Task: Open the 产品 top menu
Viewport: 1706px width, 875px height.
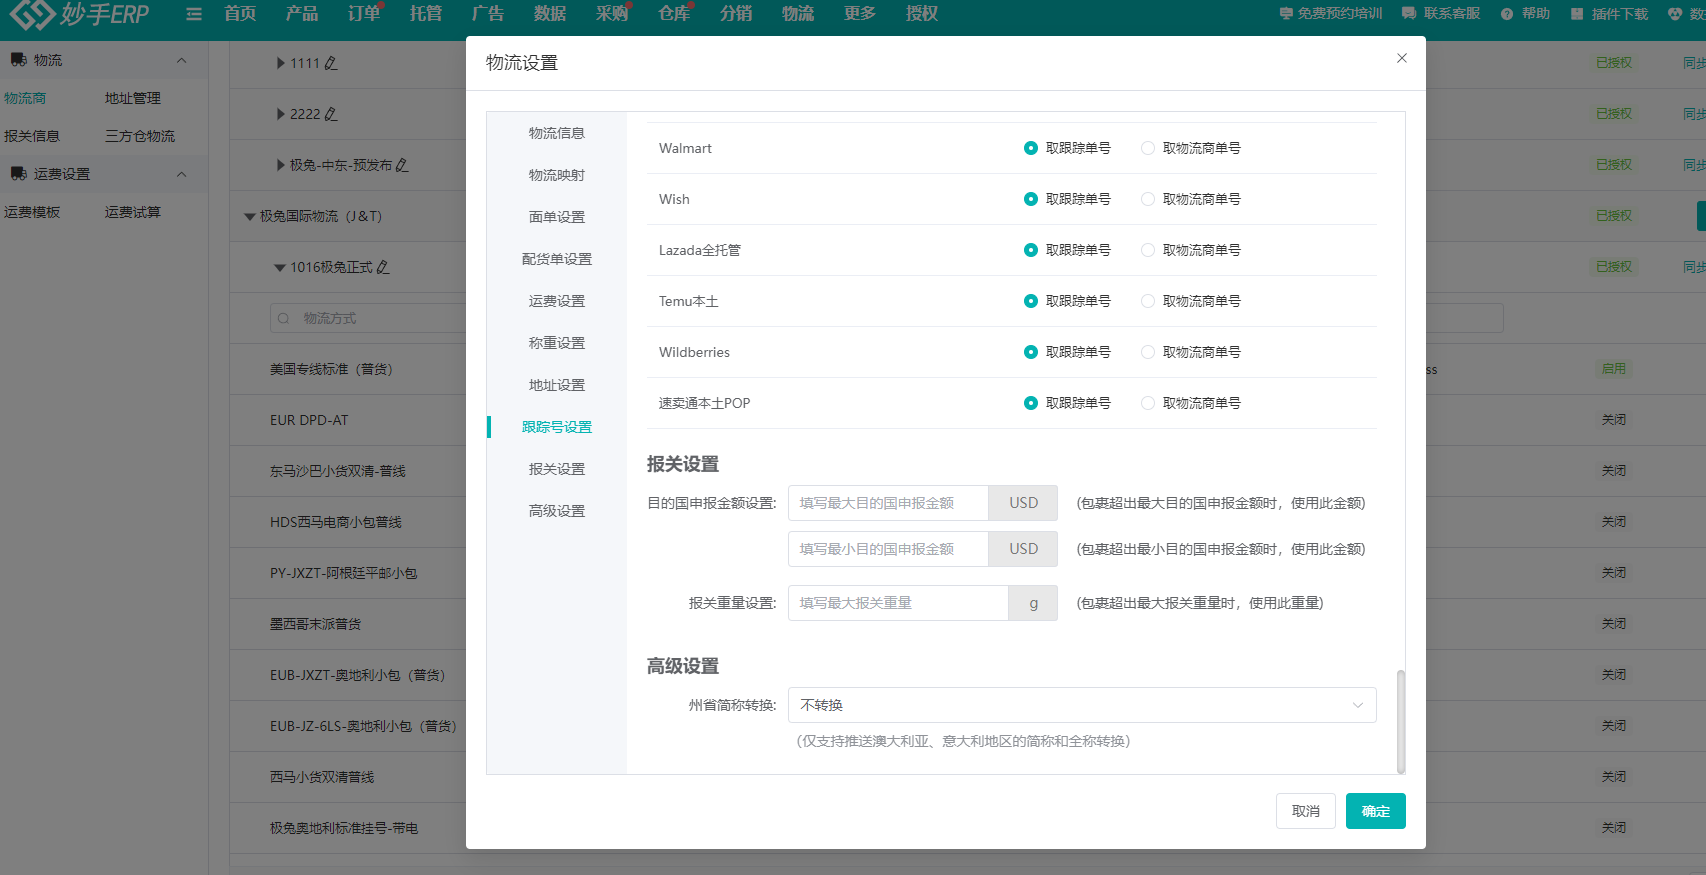Action: (x=302, y=14)
